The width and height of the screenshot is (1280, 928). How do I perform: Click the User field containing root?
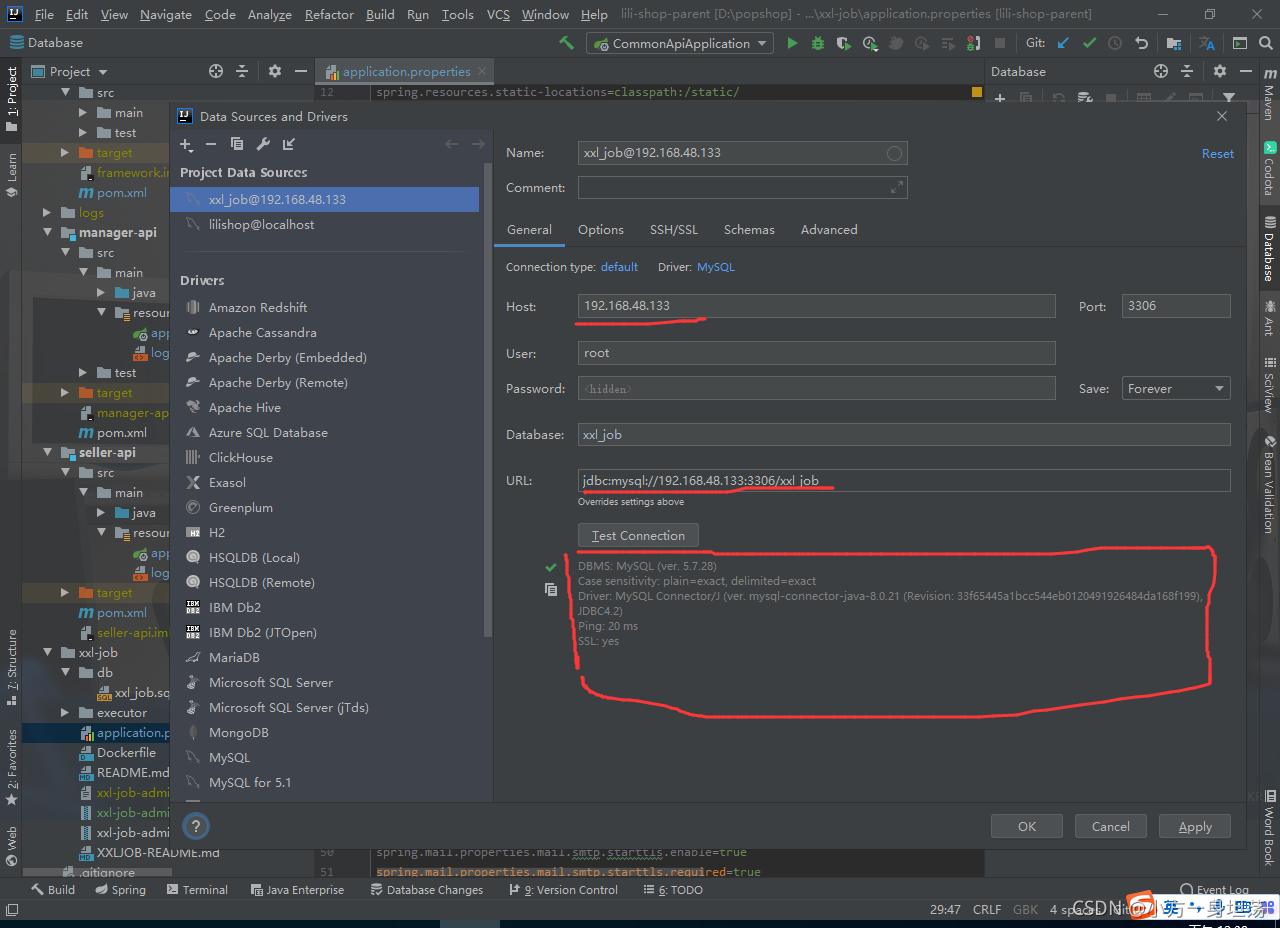(x=816, y=353)
